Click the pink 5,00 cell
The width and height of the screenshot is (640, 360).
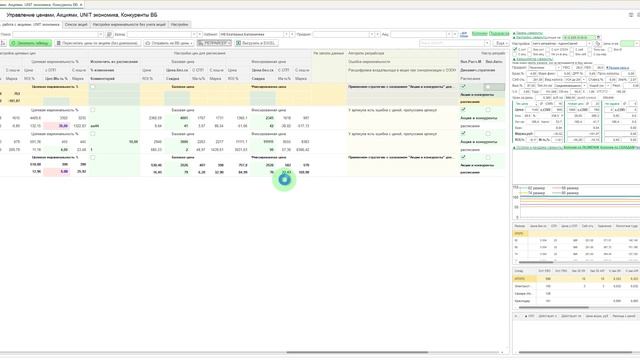[x=57, y=172]
